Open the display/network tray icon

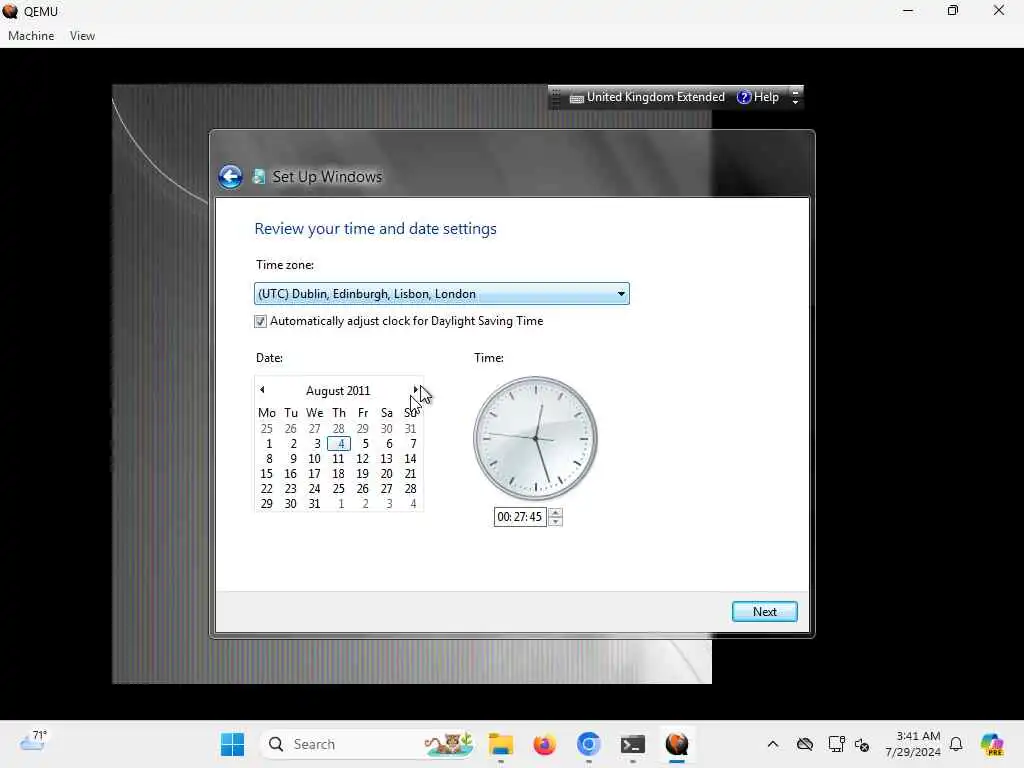pos(836,744)
